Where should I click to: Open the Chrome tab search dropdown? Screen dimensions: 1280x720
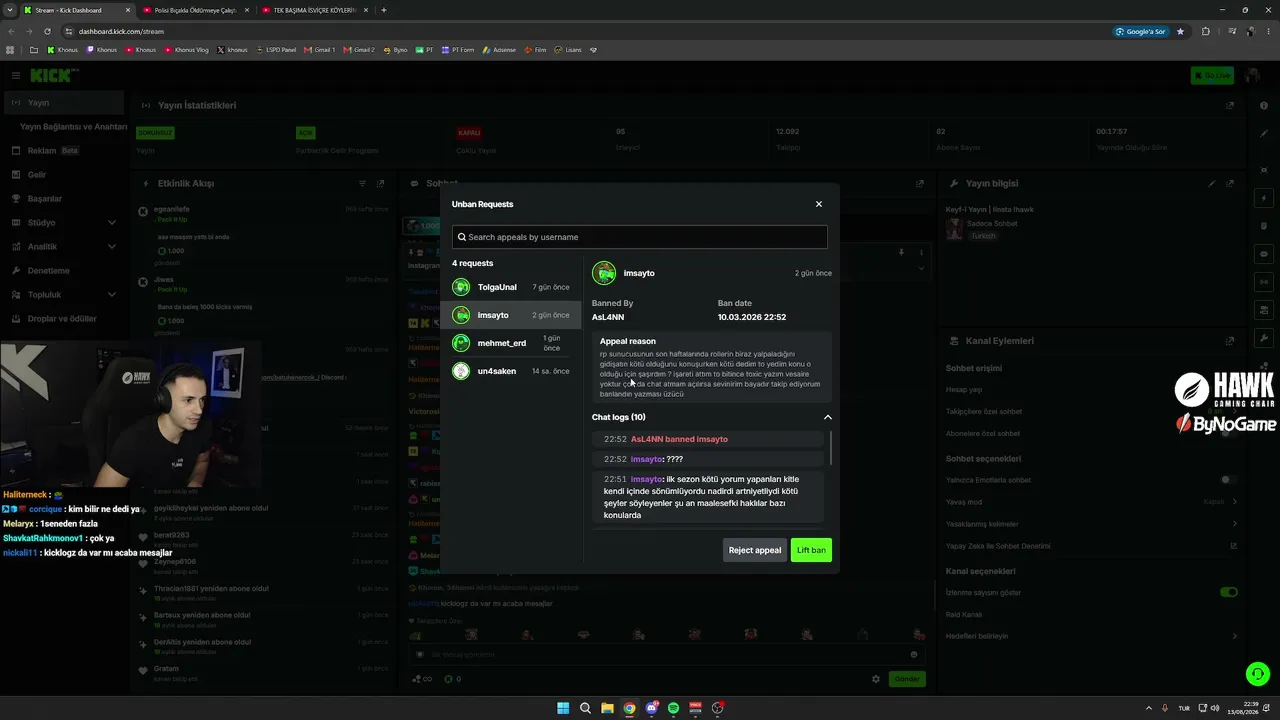tap(11, 10)
